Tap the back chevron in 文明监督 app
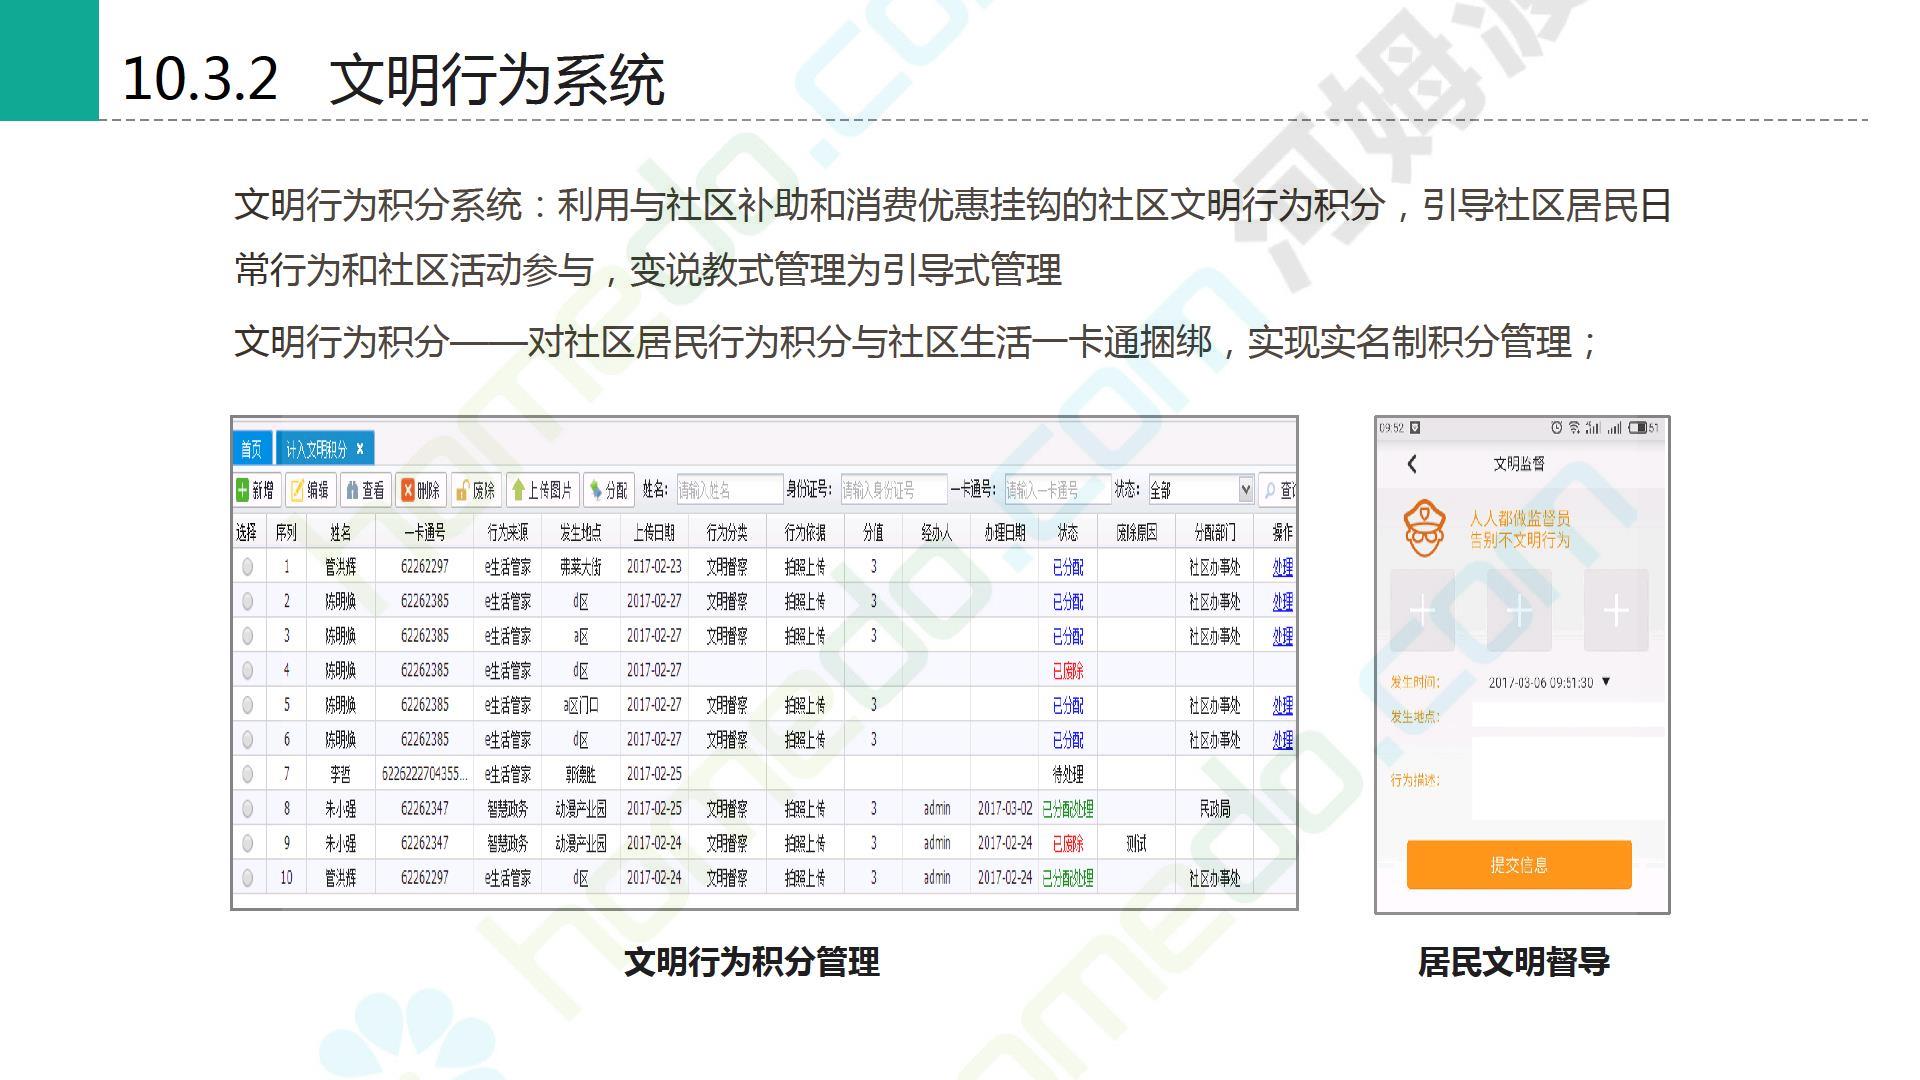1920x1080 pixels. click(x=1412, y=464)
